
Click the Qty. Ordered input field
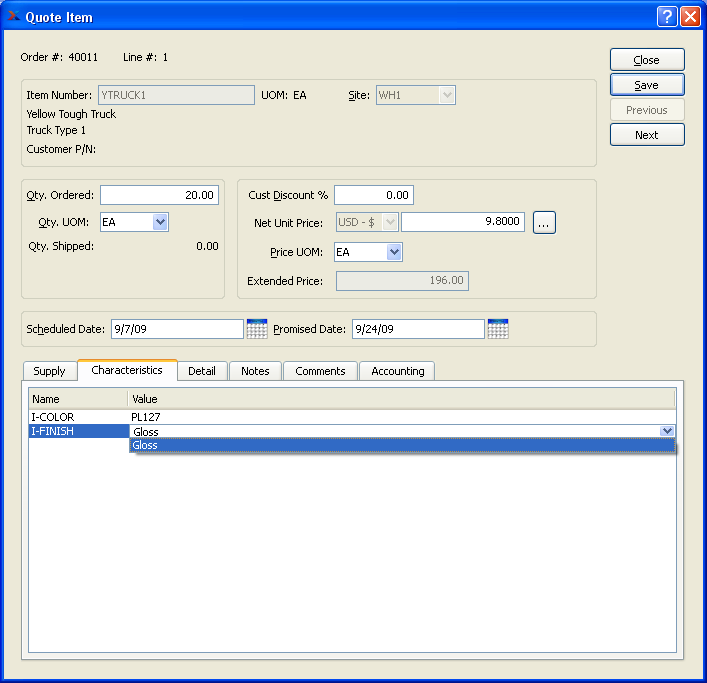159,196
